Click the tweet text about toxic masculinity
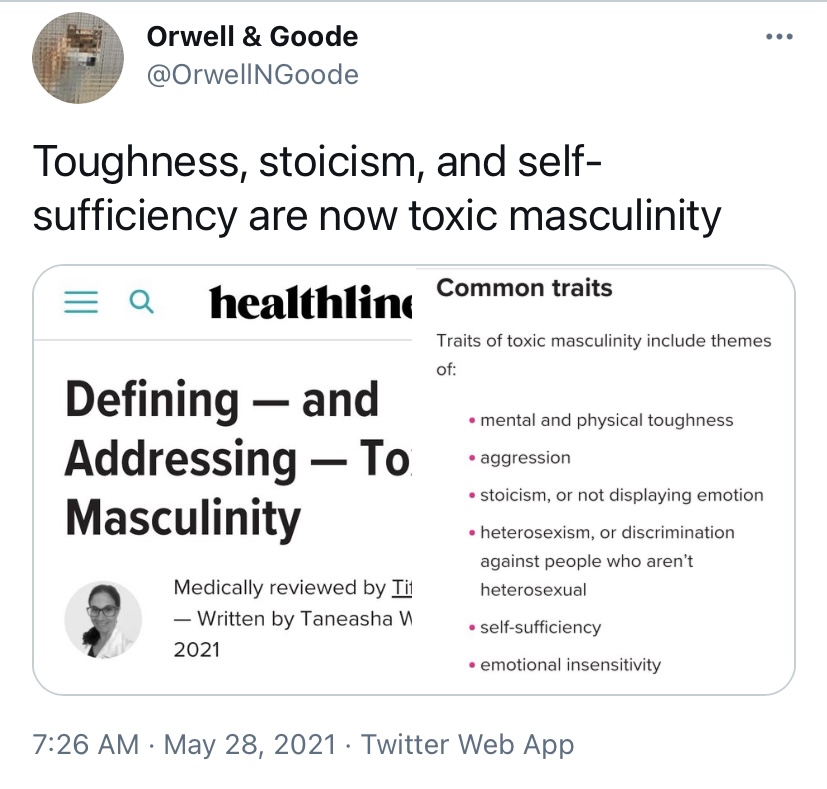Image resolution: width=827 pixels, height=789 pixels. 377,188
